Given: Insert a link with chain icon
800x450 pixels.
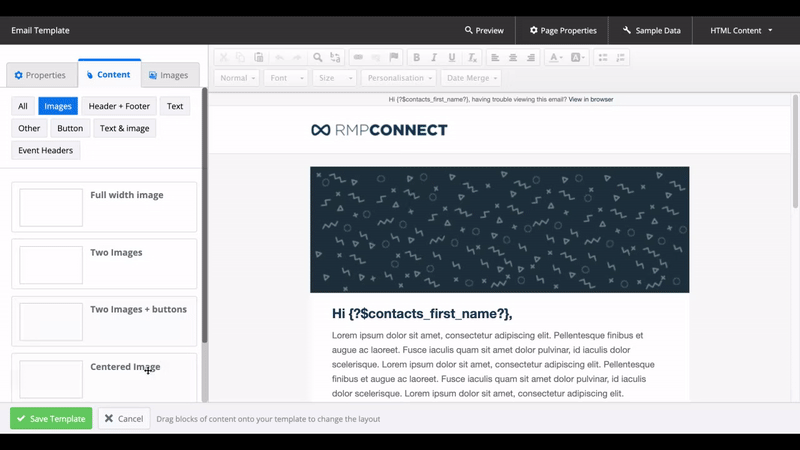Looking at the screenshot, I should click(358, 58).
